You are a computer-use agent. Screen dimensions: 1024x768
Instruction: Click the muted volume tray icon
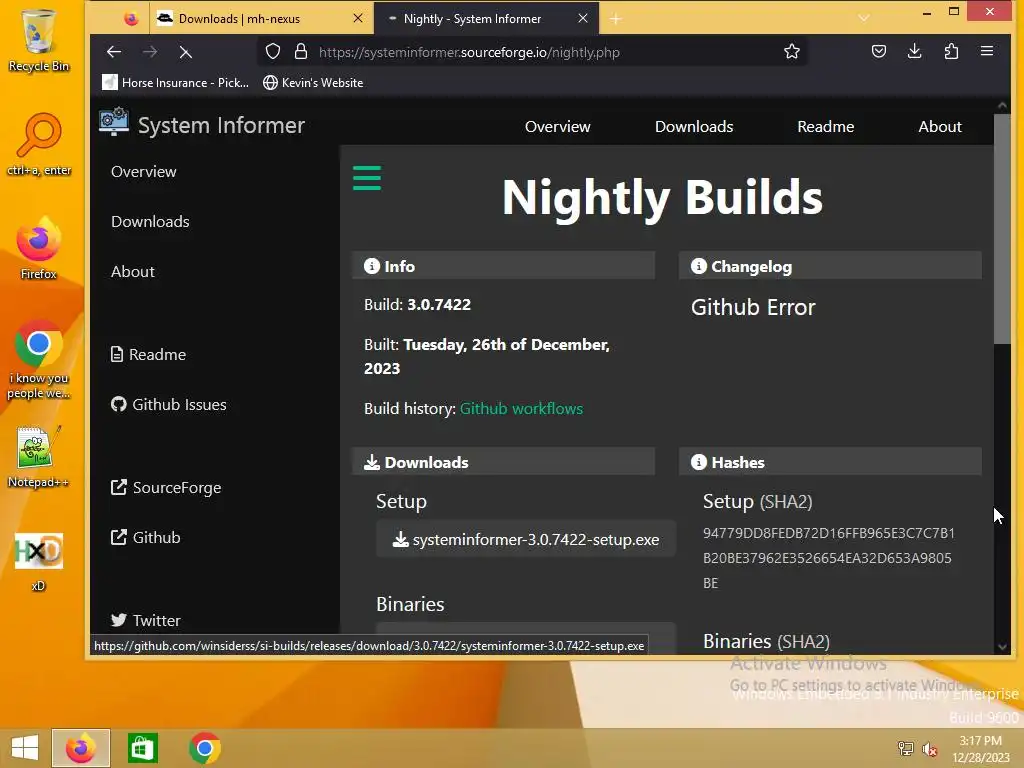(x=930, y=749)
